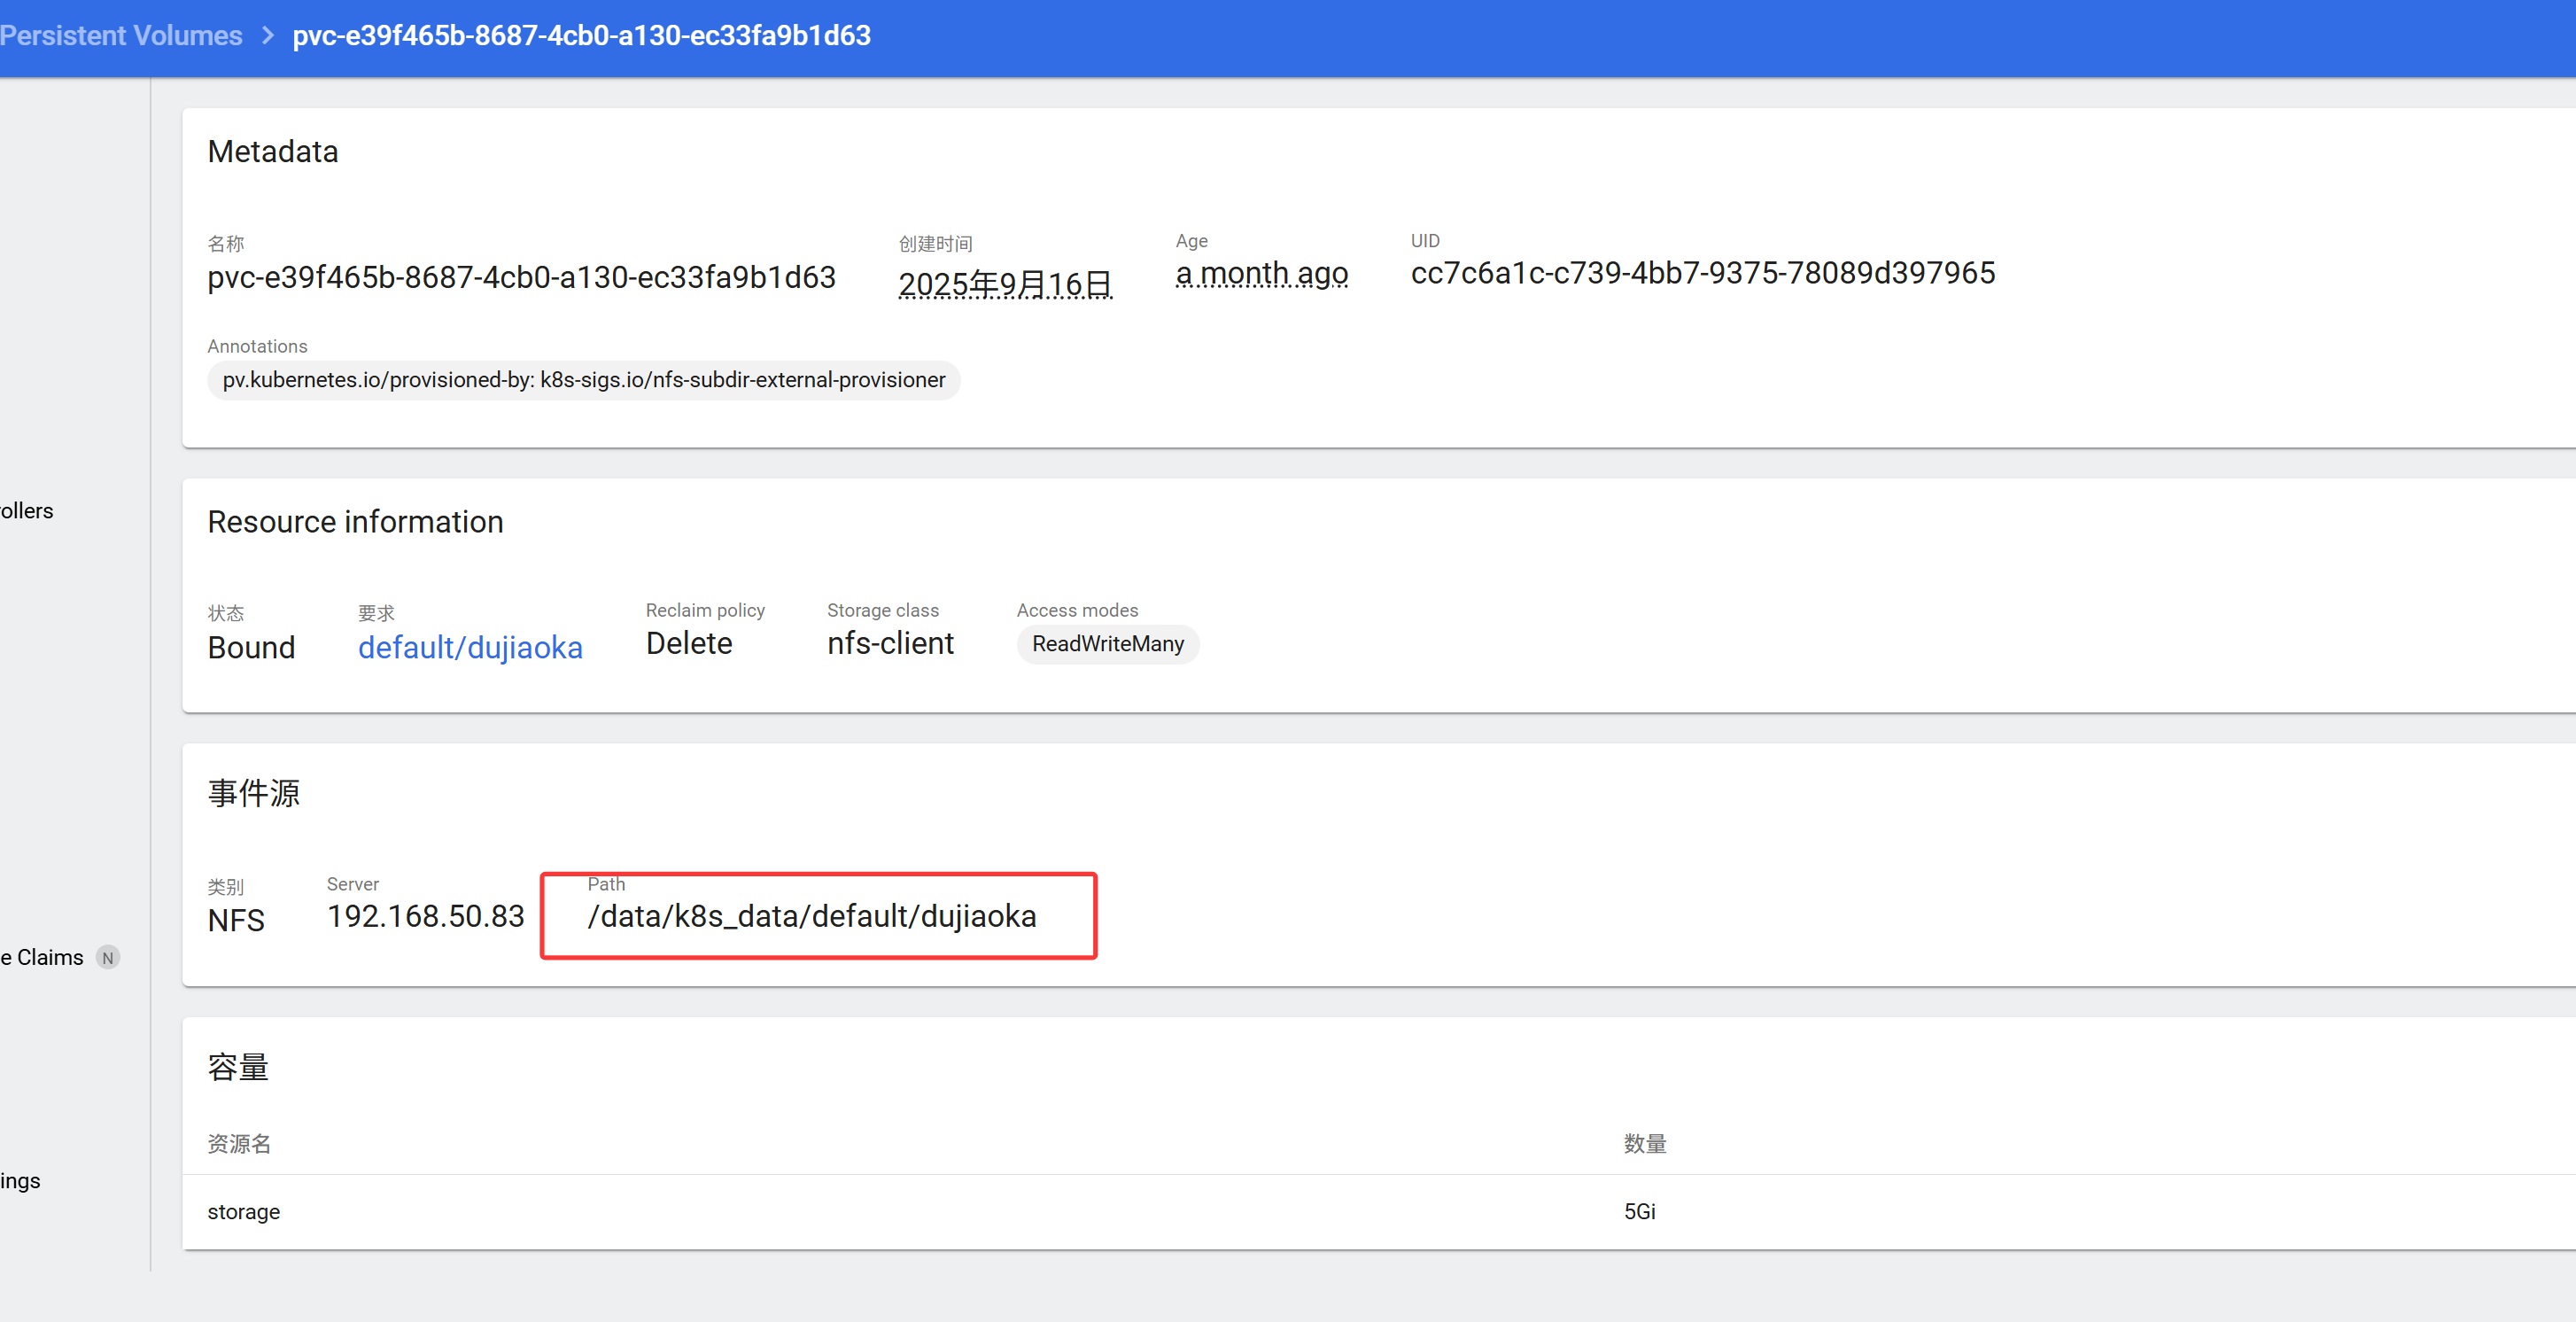Click the 数量 column header
Image resolution: width=2576 pixels, height=1322 pixels.
pos(1644,1144)
